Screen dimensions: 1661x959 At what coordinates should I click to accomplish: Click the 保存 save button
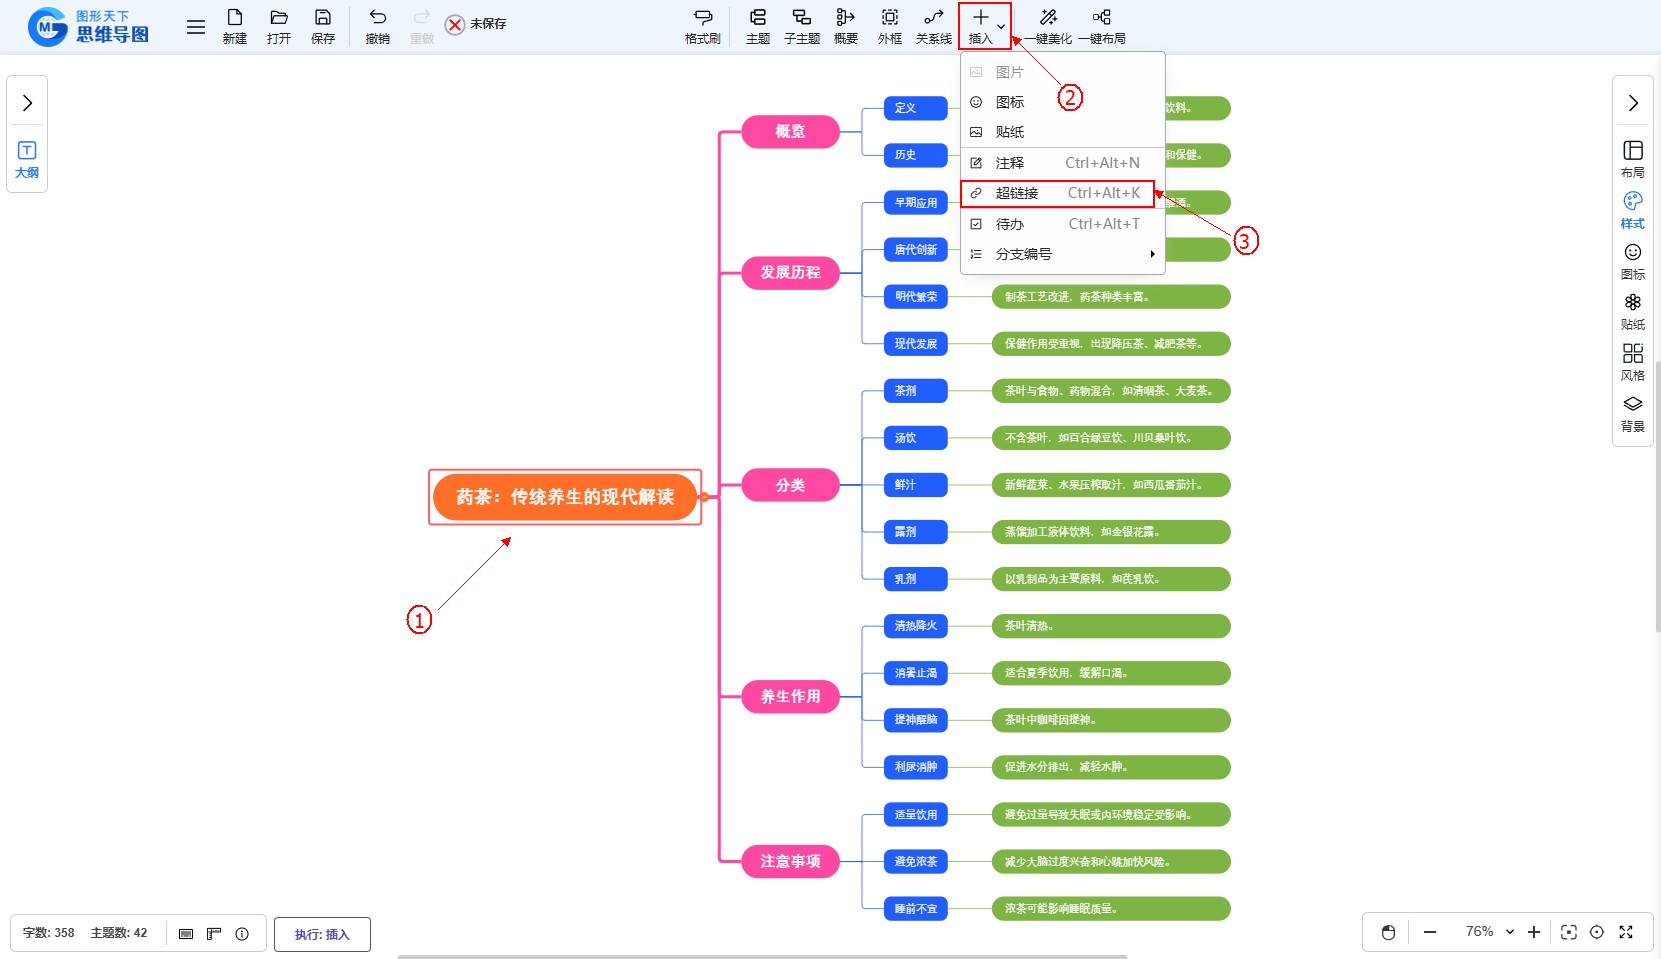(x=322, y=25)
